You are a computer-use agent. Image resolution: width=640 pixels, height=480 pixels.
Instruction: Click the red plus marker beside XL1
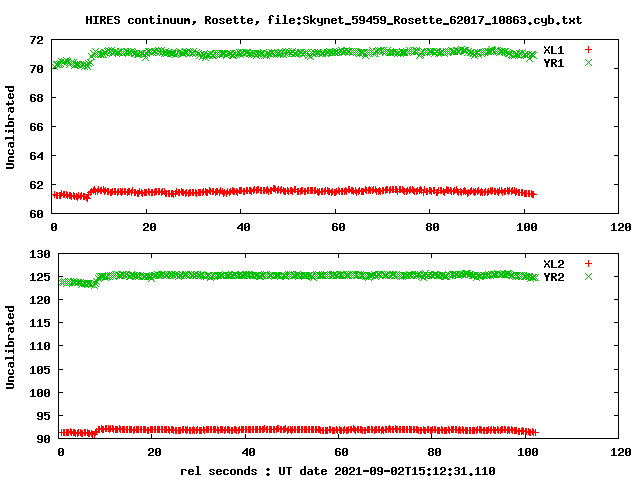point(588,50)
